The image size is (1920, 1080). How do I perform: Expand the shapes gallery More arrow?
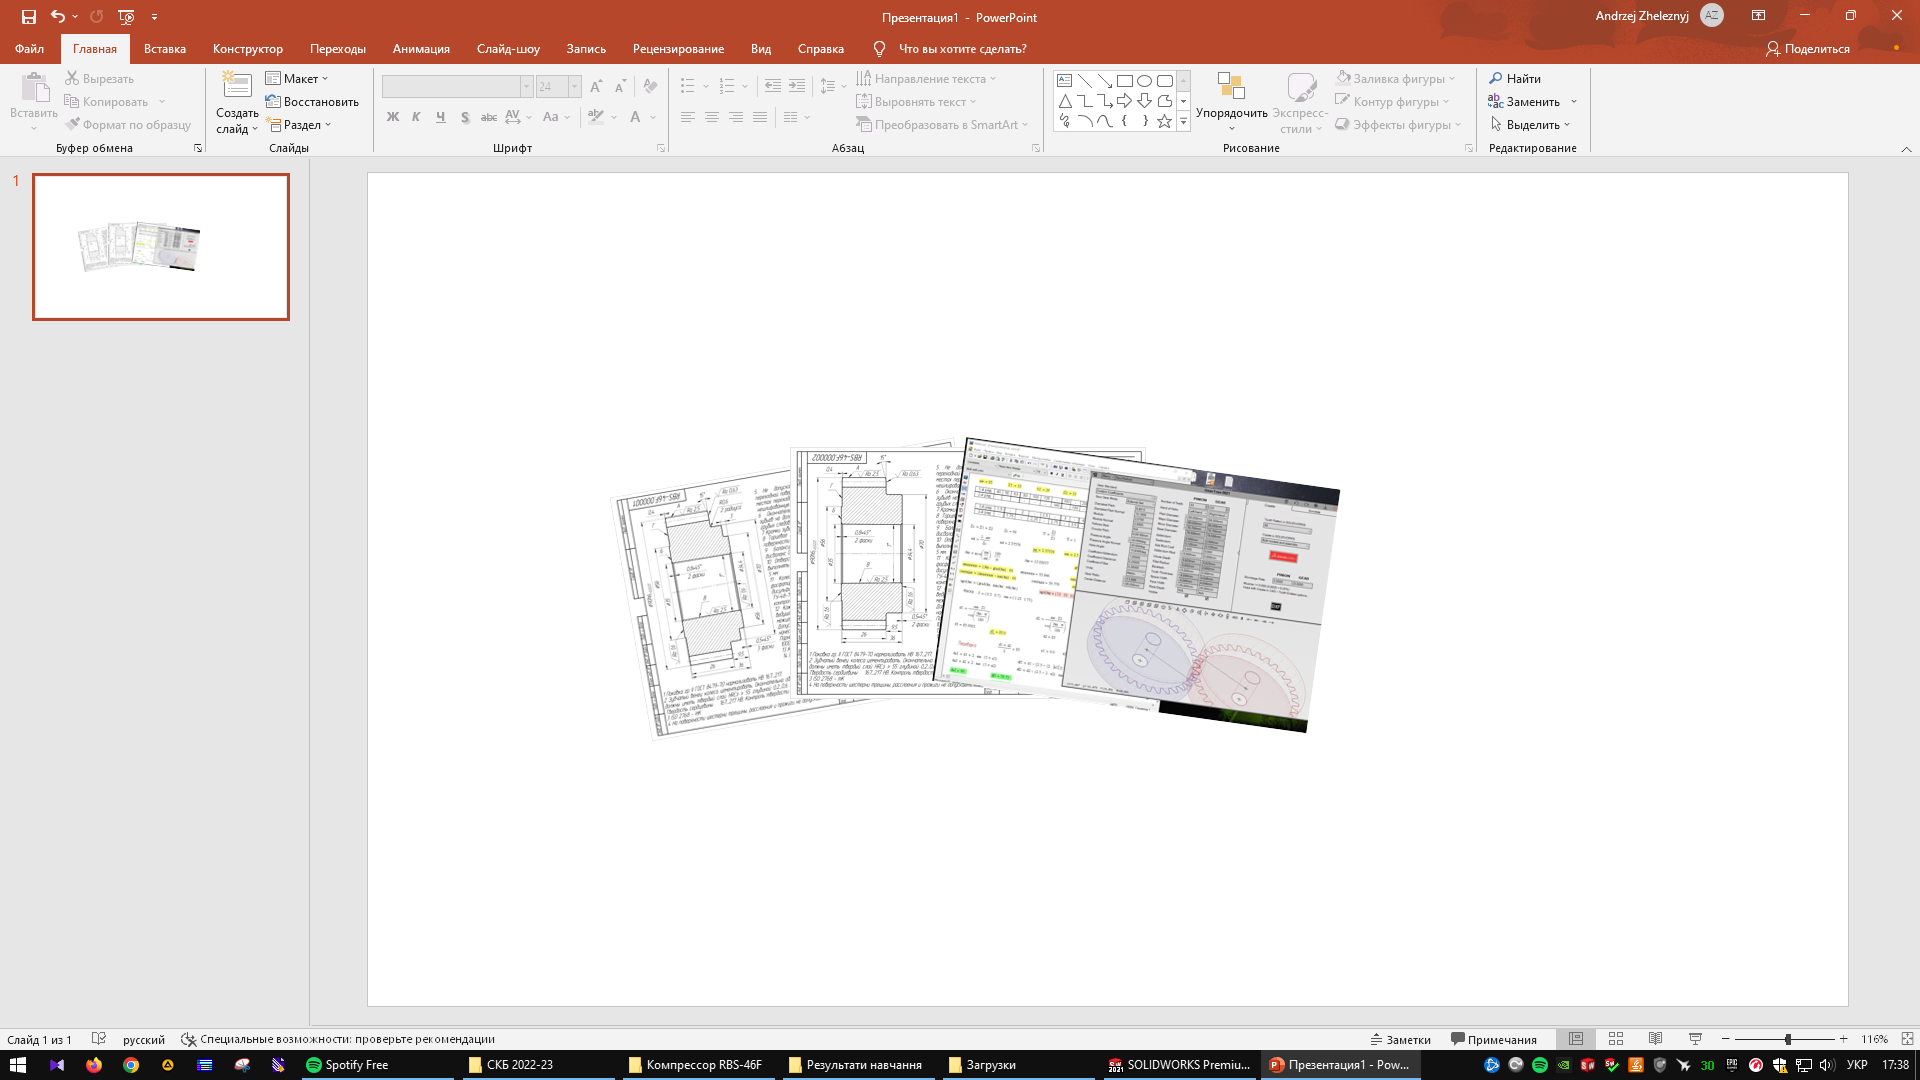tap(1183, 121)
